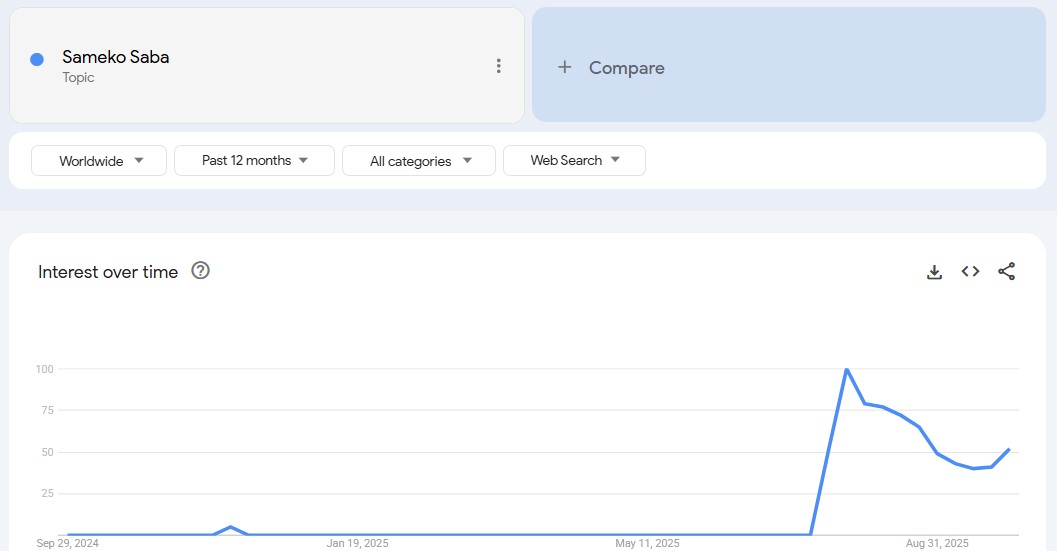Screen dimensions: 1057x551
Task: Expand the Worldwide region dropdown
Action: 99,161
